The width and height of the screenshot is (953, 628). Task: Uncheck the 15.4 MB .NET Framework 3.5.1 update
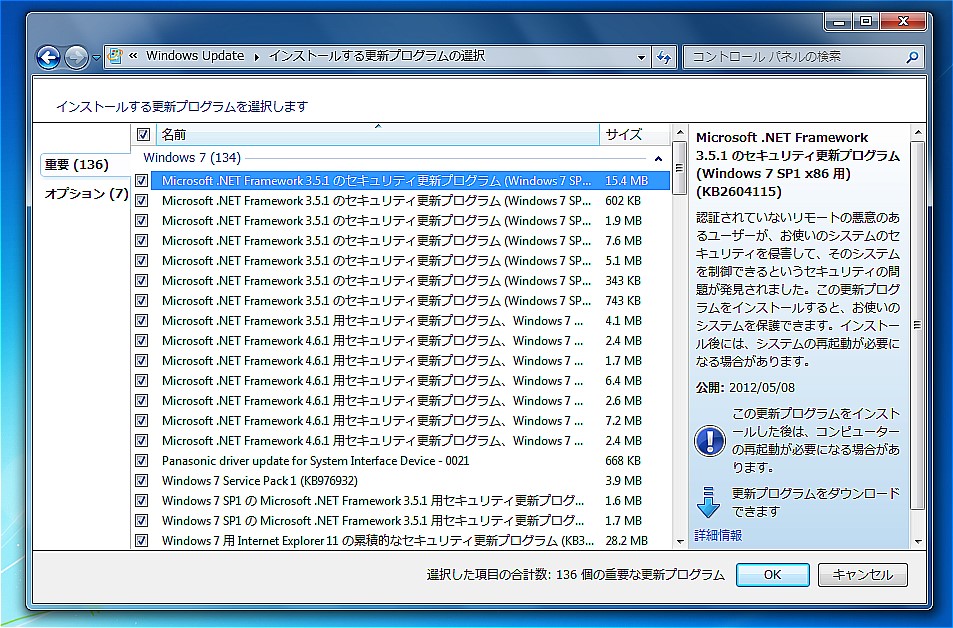(x=142, y=181)
